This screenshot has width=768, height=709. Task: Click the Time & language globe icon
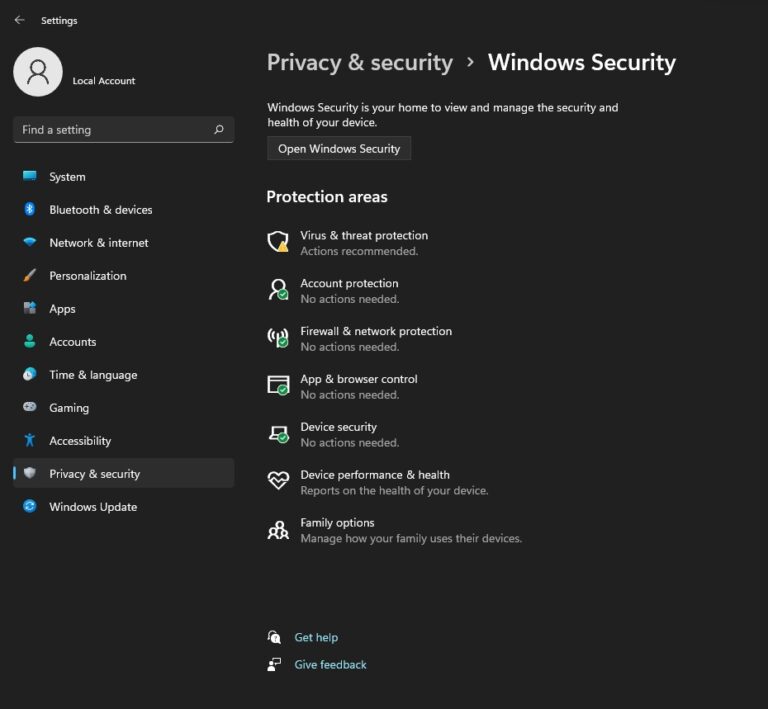coord(30,374)
